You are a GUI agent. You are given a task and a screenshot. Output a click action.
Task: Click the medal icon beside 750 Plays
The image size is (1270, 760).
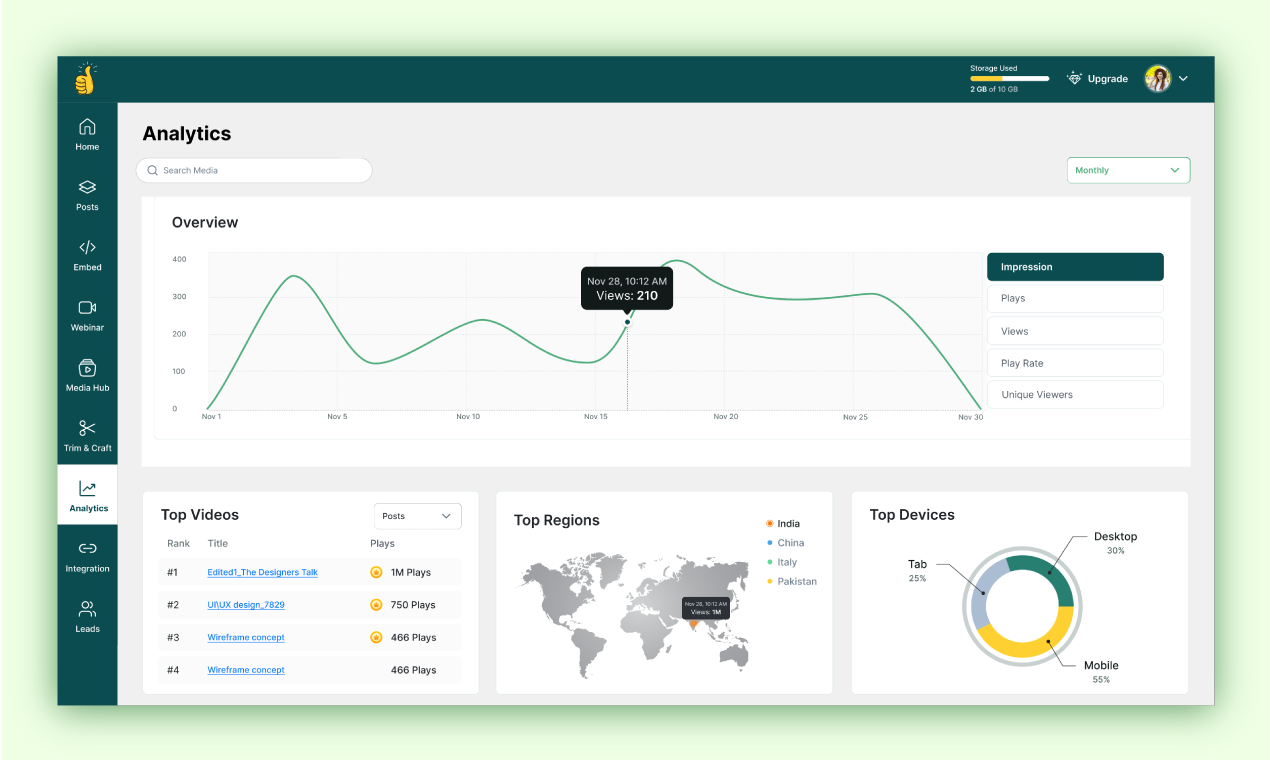click(x=376, y=605)
